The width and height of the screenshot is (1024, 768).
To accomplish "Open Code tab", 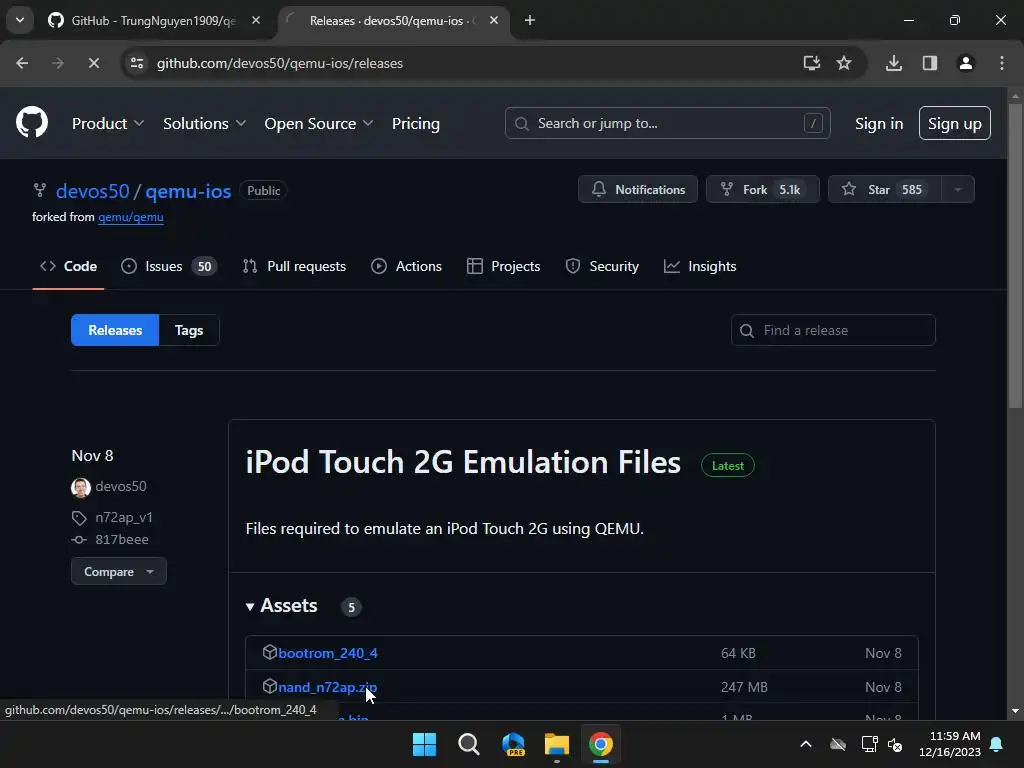I will pyautogui.click(x=69, y=266).
